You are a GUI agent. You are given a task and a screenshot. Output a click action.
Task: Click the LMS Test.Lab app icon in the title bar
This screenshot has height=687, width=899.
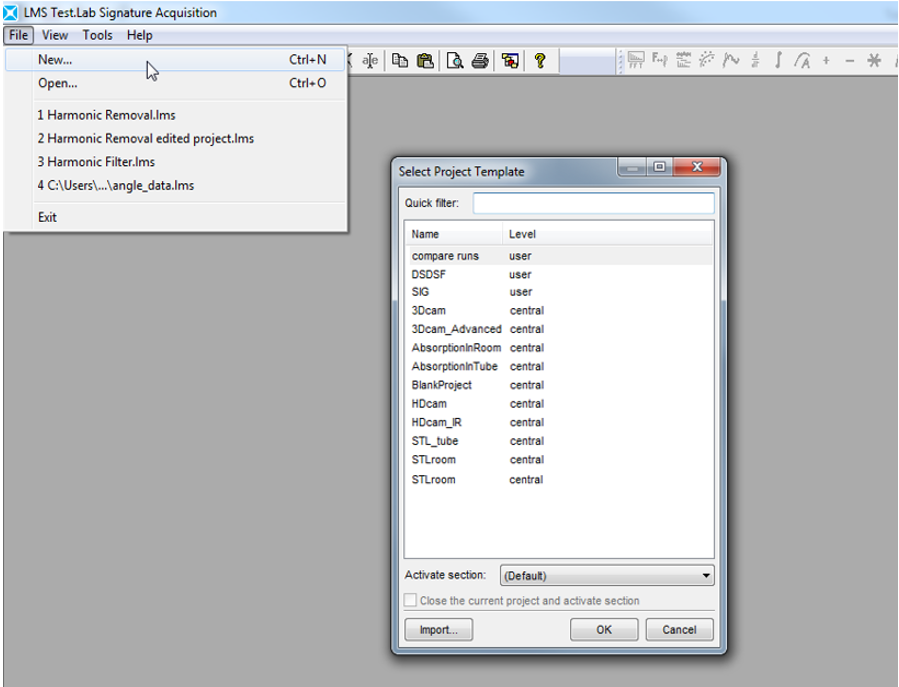coord(10,12)
